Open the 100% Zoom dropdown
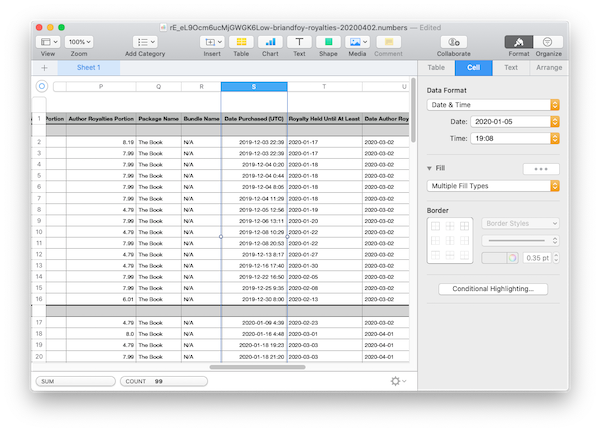The width and height of the screenshot is (600, 432). tap(79, 42)
